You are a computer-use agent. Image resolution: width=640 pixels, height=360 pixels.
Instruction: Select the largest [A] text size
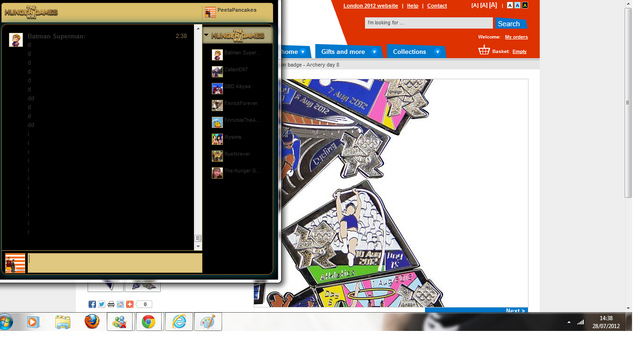[493, 5]
